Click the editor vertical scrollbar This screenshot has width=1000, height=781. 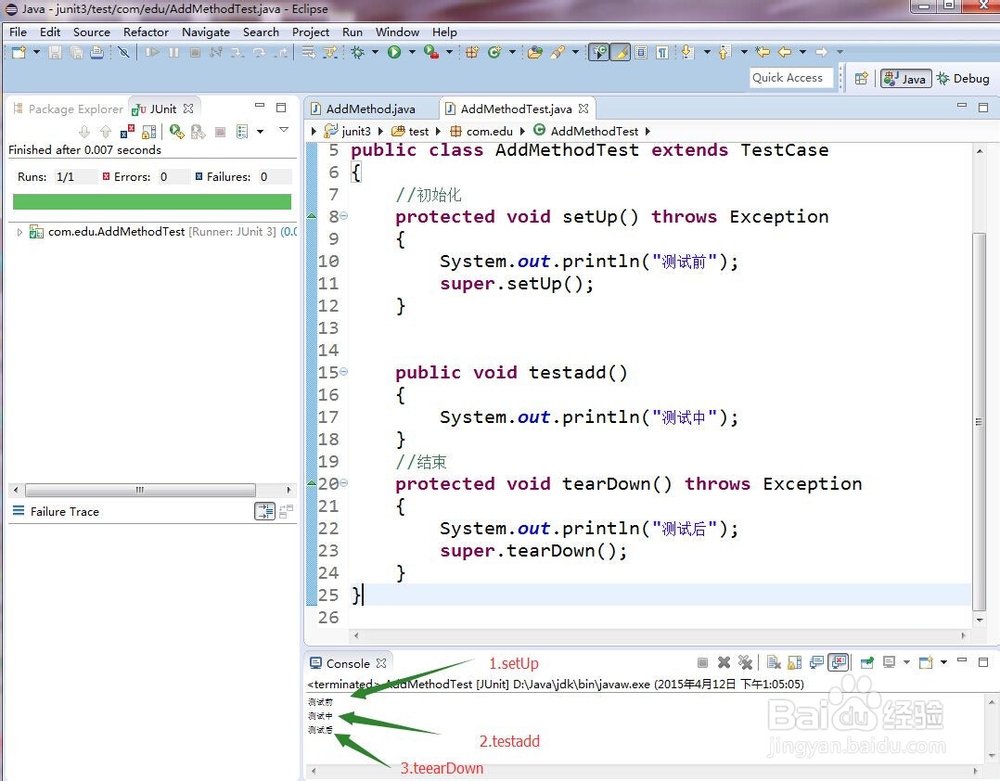click(979, 422)
